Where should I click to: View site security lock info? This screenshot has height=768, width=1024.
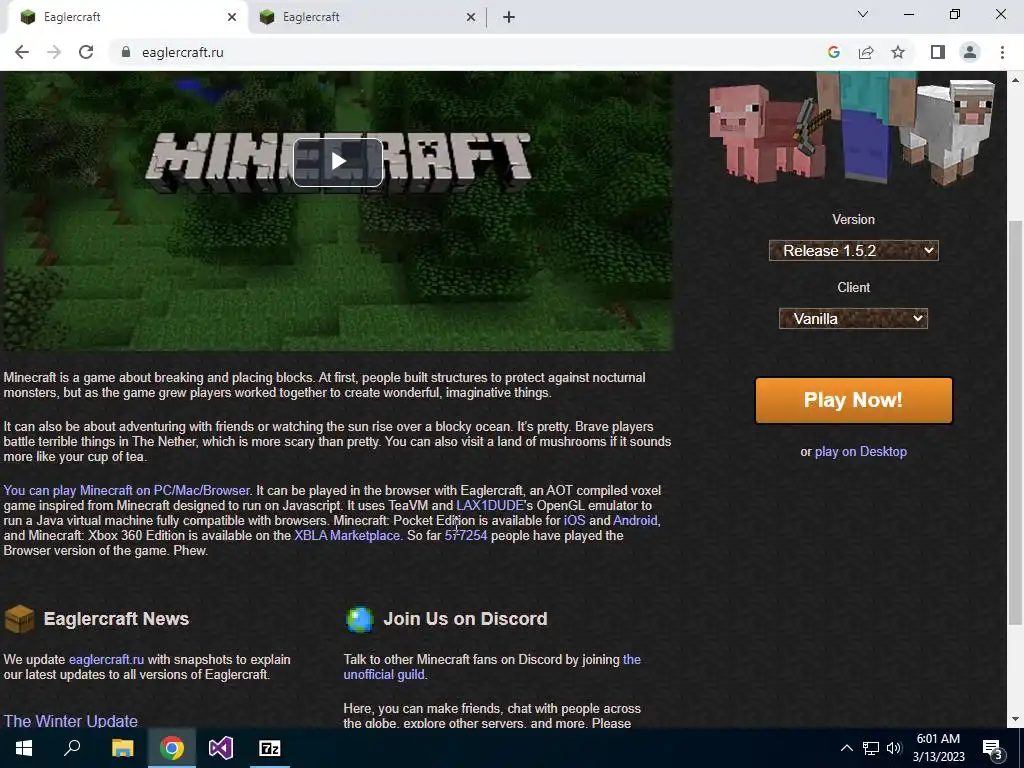click(x=126, y=52)
